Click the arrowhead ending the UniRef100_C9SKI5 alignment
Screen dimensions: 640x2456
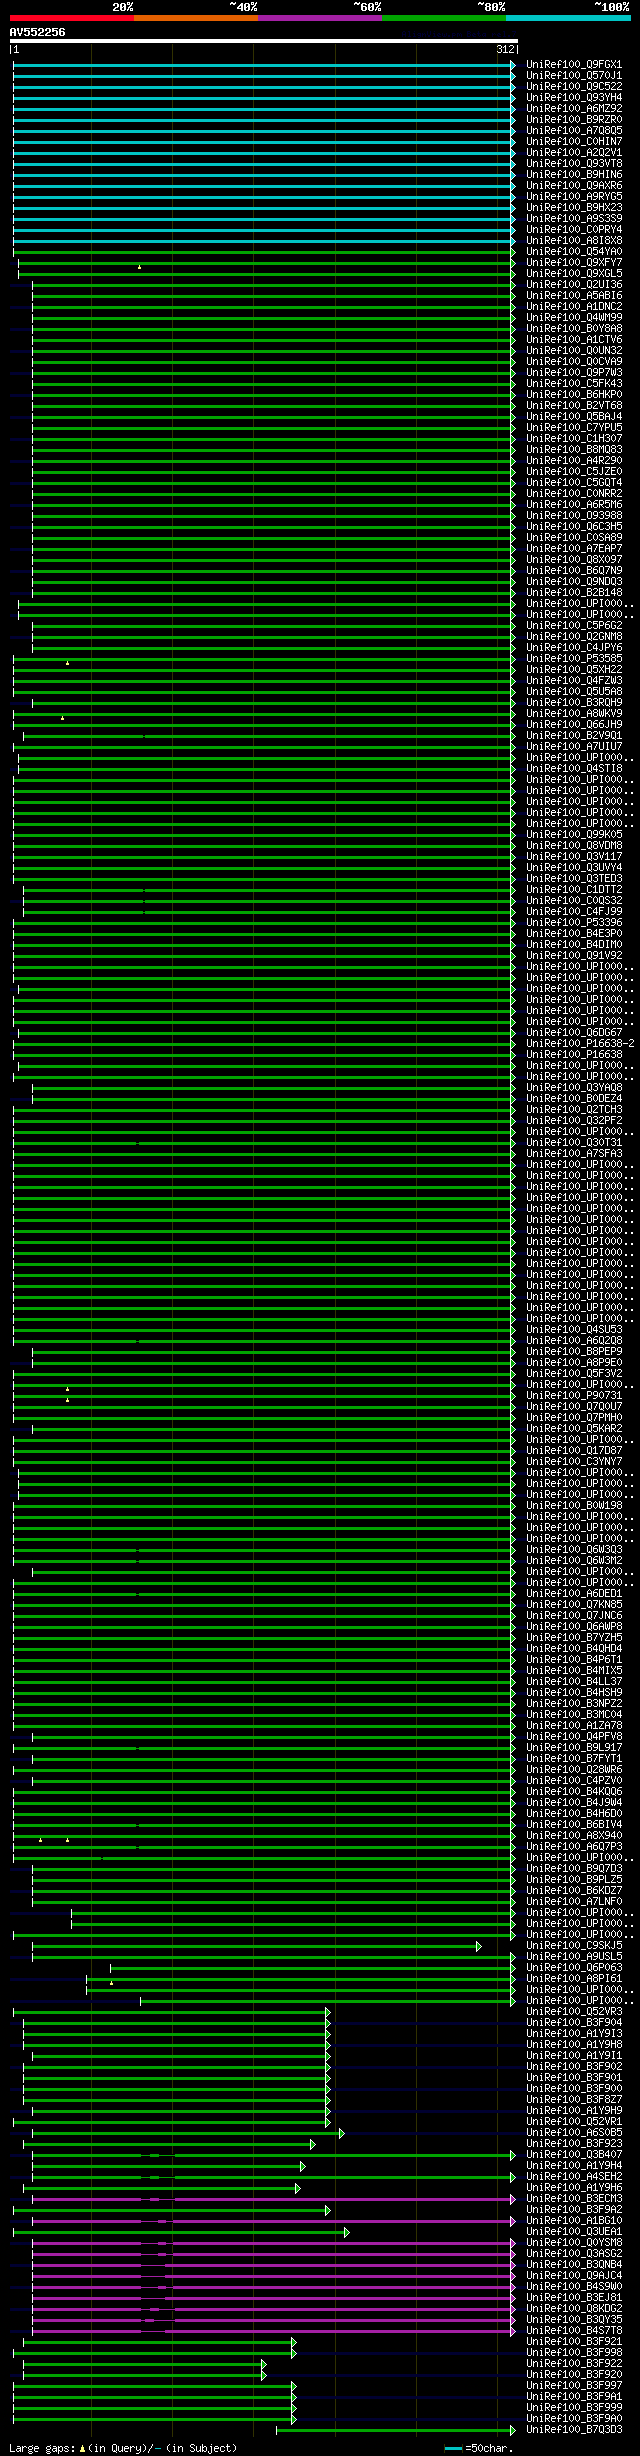479,1946
